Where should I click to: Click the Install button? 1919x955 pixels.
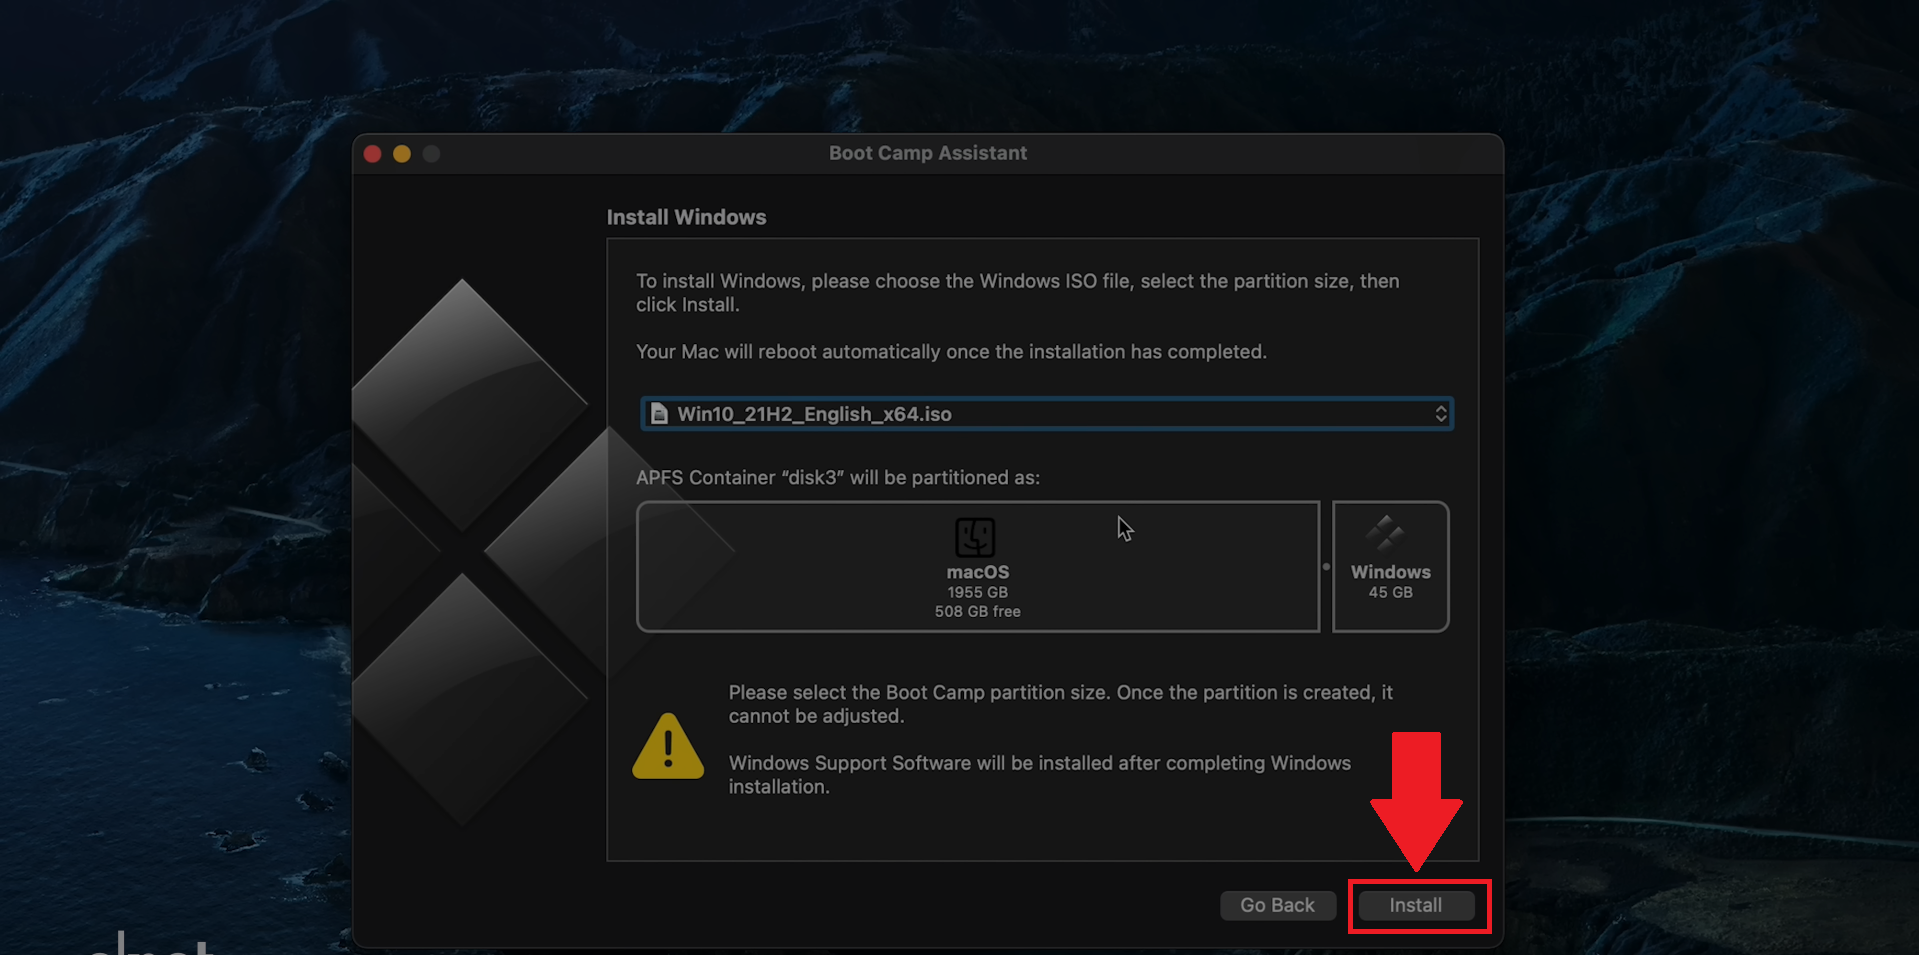tap(1416, 905)
